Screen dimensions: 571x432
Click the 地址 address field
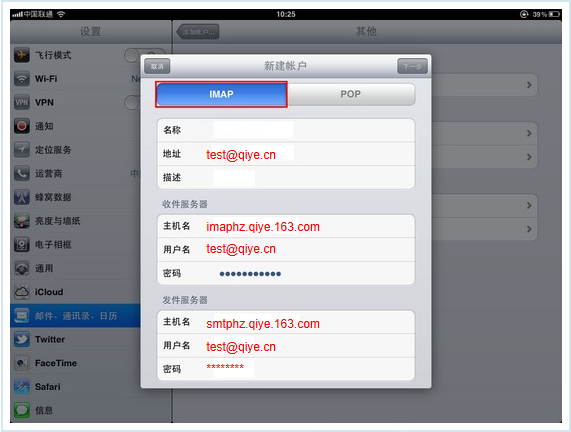coord(286,154)
